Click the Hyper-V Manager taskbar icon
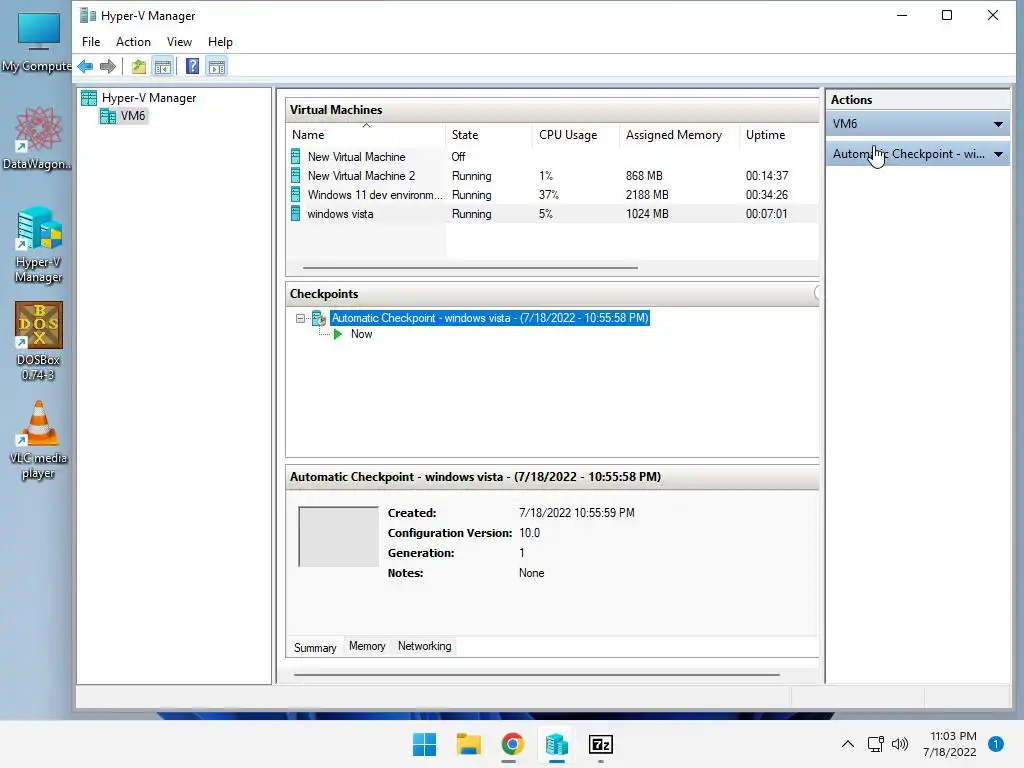 coord(556,744)
